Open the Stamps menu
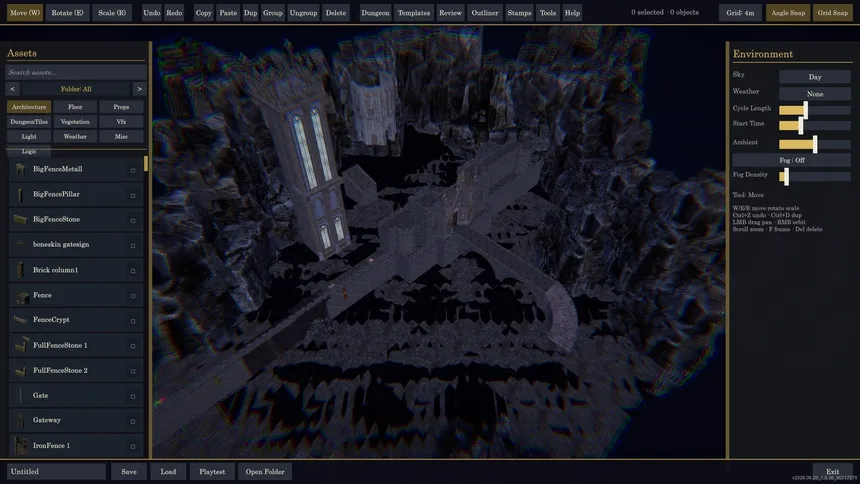 click(x=519, y=13)
